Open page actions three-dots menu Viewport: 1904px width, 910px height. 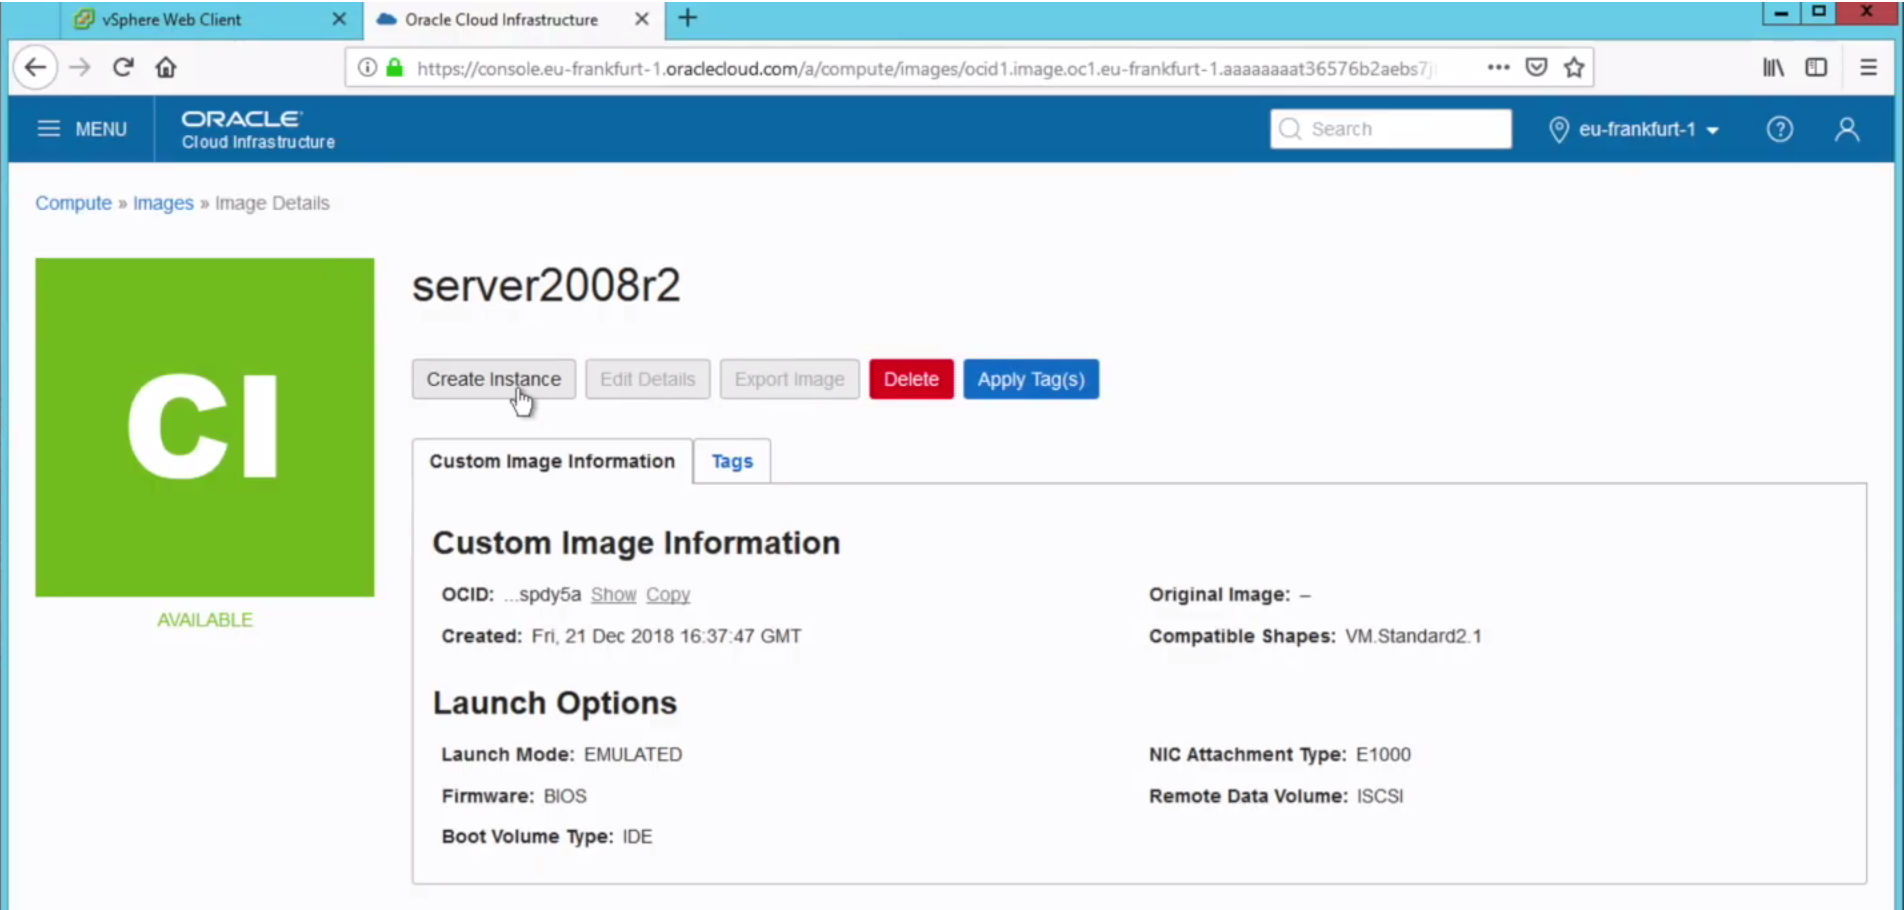[x=1498, y=68]
